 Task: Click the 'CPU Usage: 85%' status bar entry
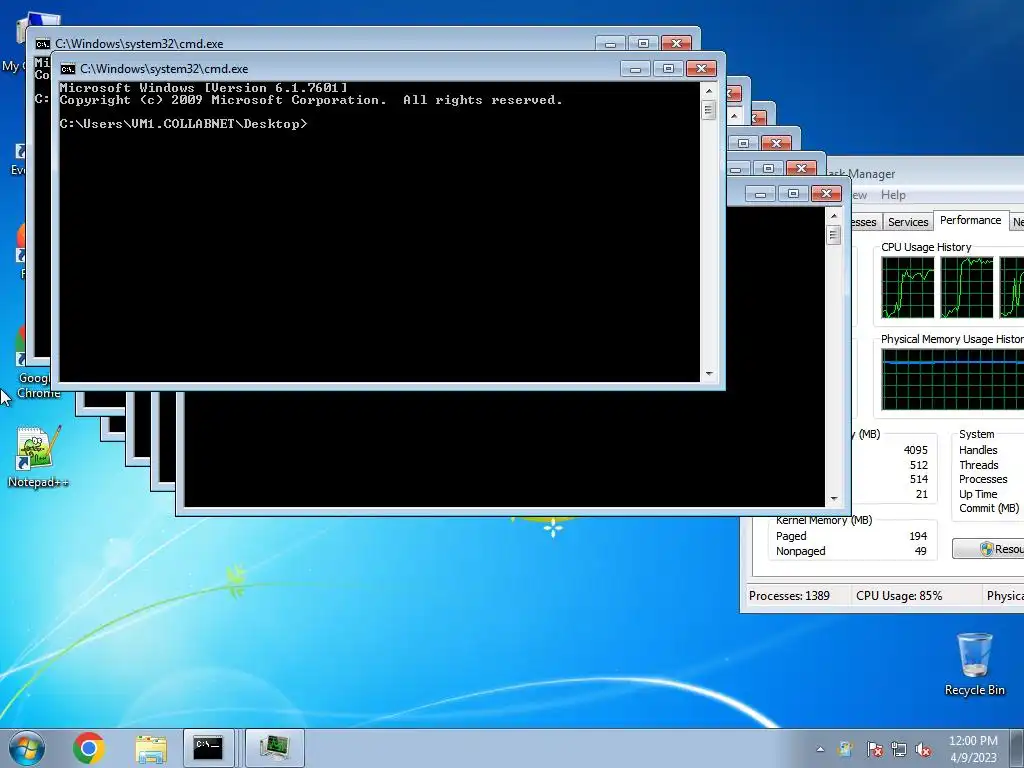pos(899,596)
